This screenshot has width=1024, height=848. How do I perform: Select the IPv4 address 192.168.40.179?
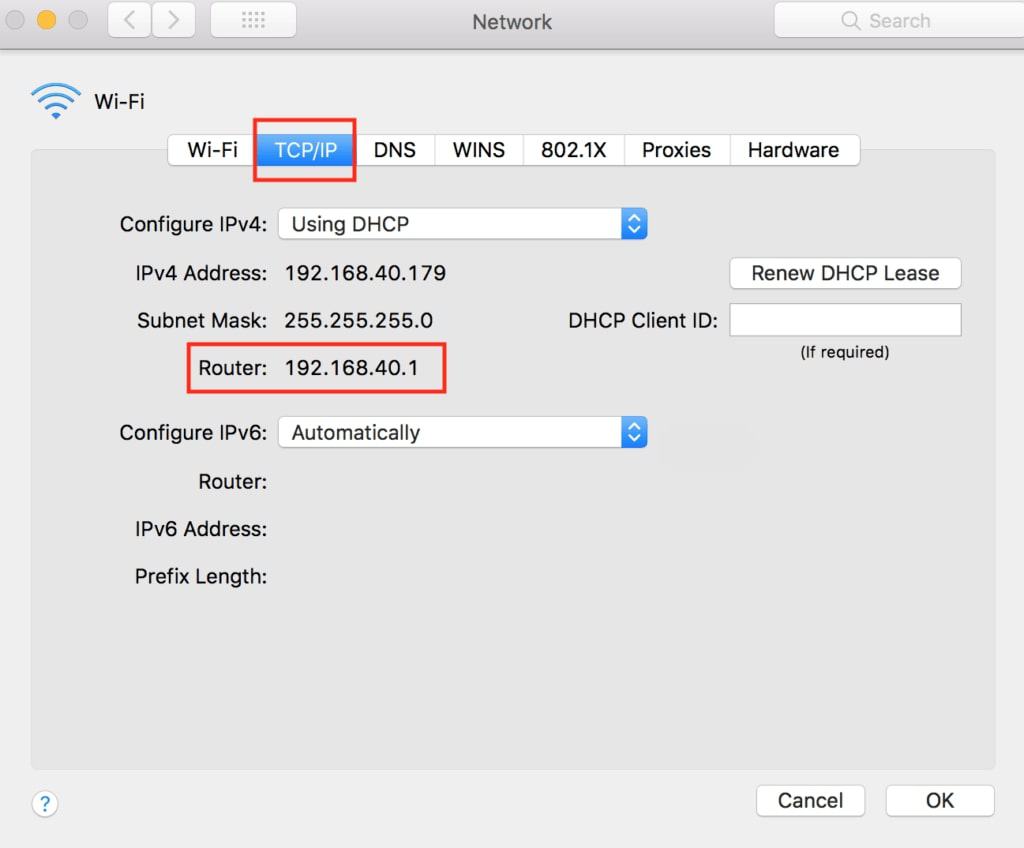[x=365, y=273]
